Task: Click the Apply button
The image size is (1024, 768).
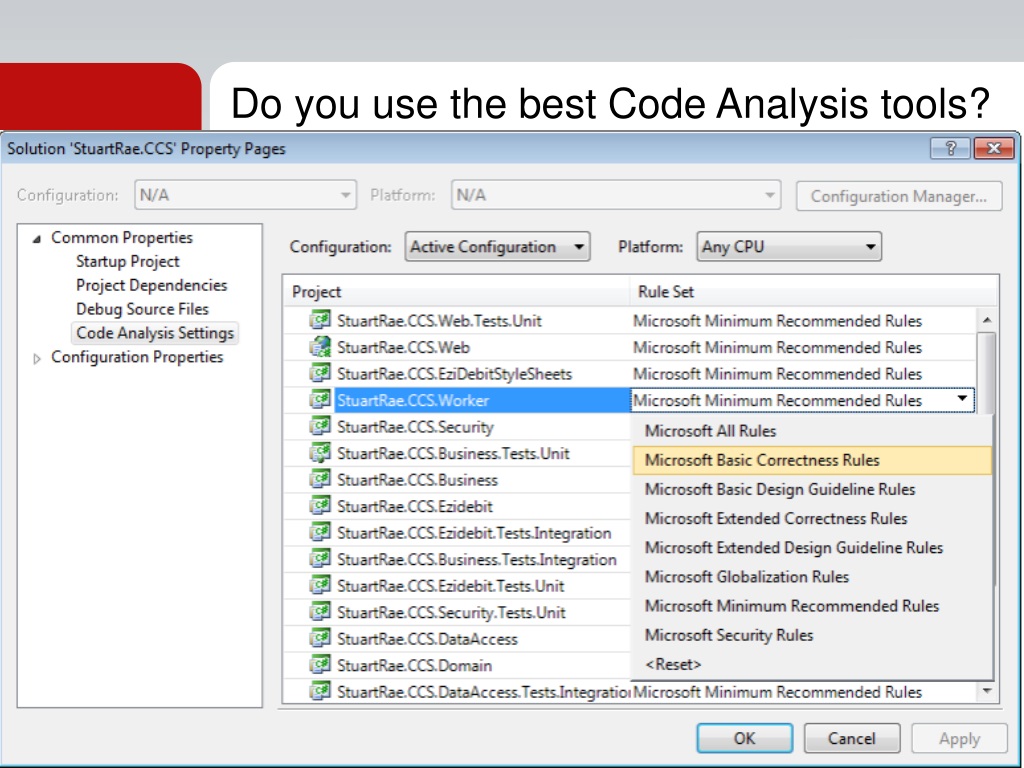Action: 959,738
